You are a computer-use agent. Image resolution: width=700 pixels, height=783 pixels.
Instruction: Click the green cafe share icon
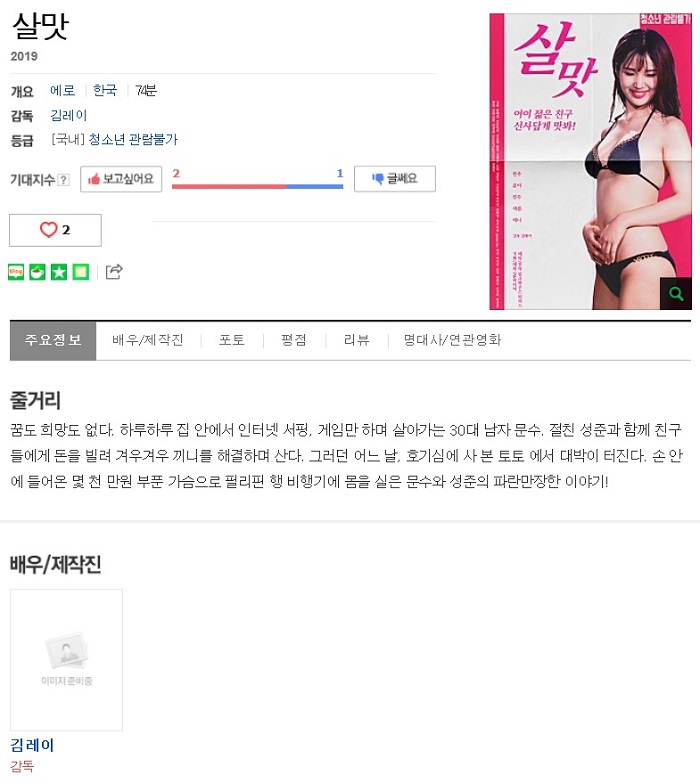[37, 272]
